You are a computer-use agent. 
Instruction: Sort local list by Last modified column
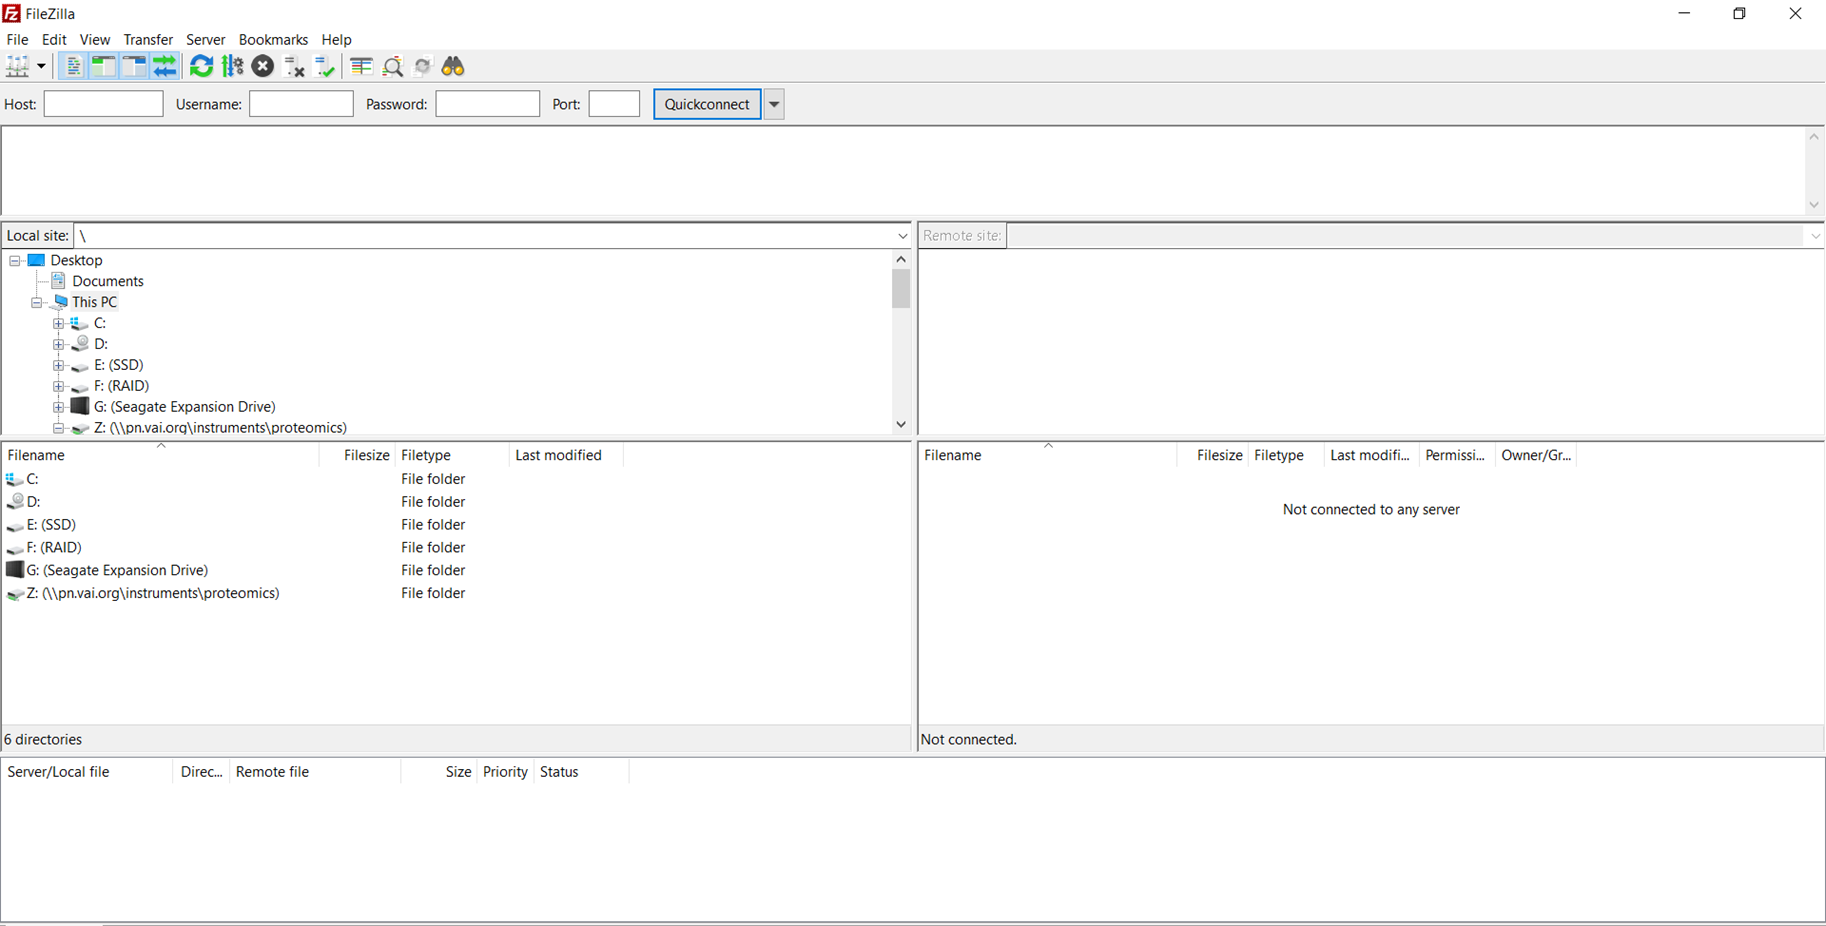tap(566, 455)
